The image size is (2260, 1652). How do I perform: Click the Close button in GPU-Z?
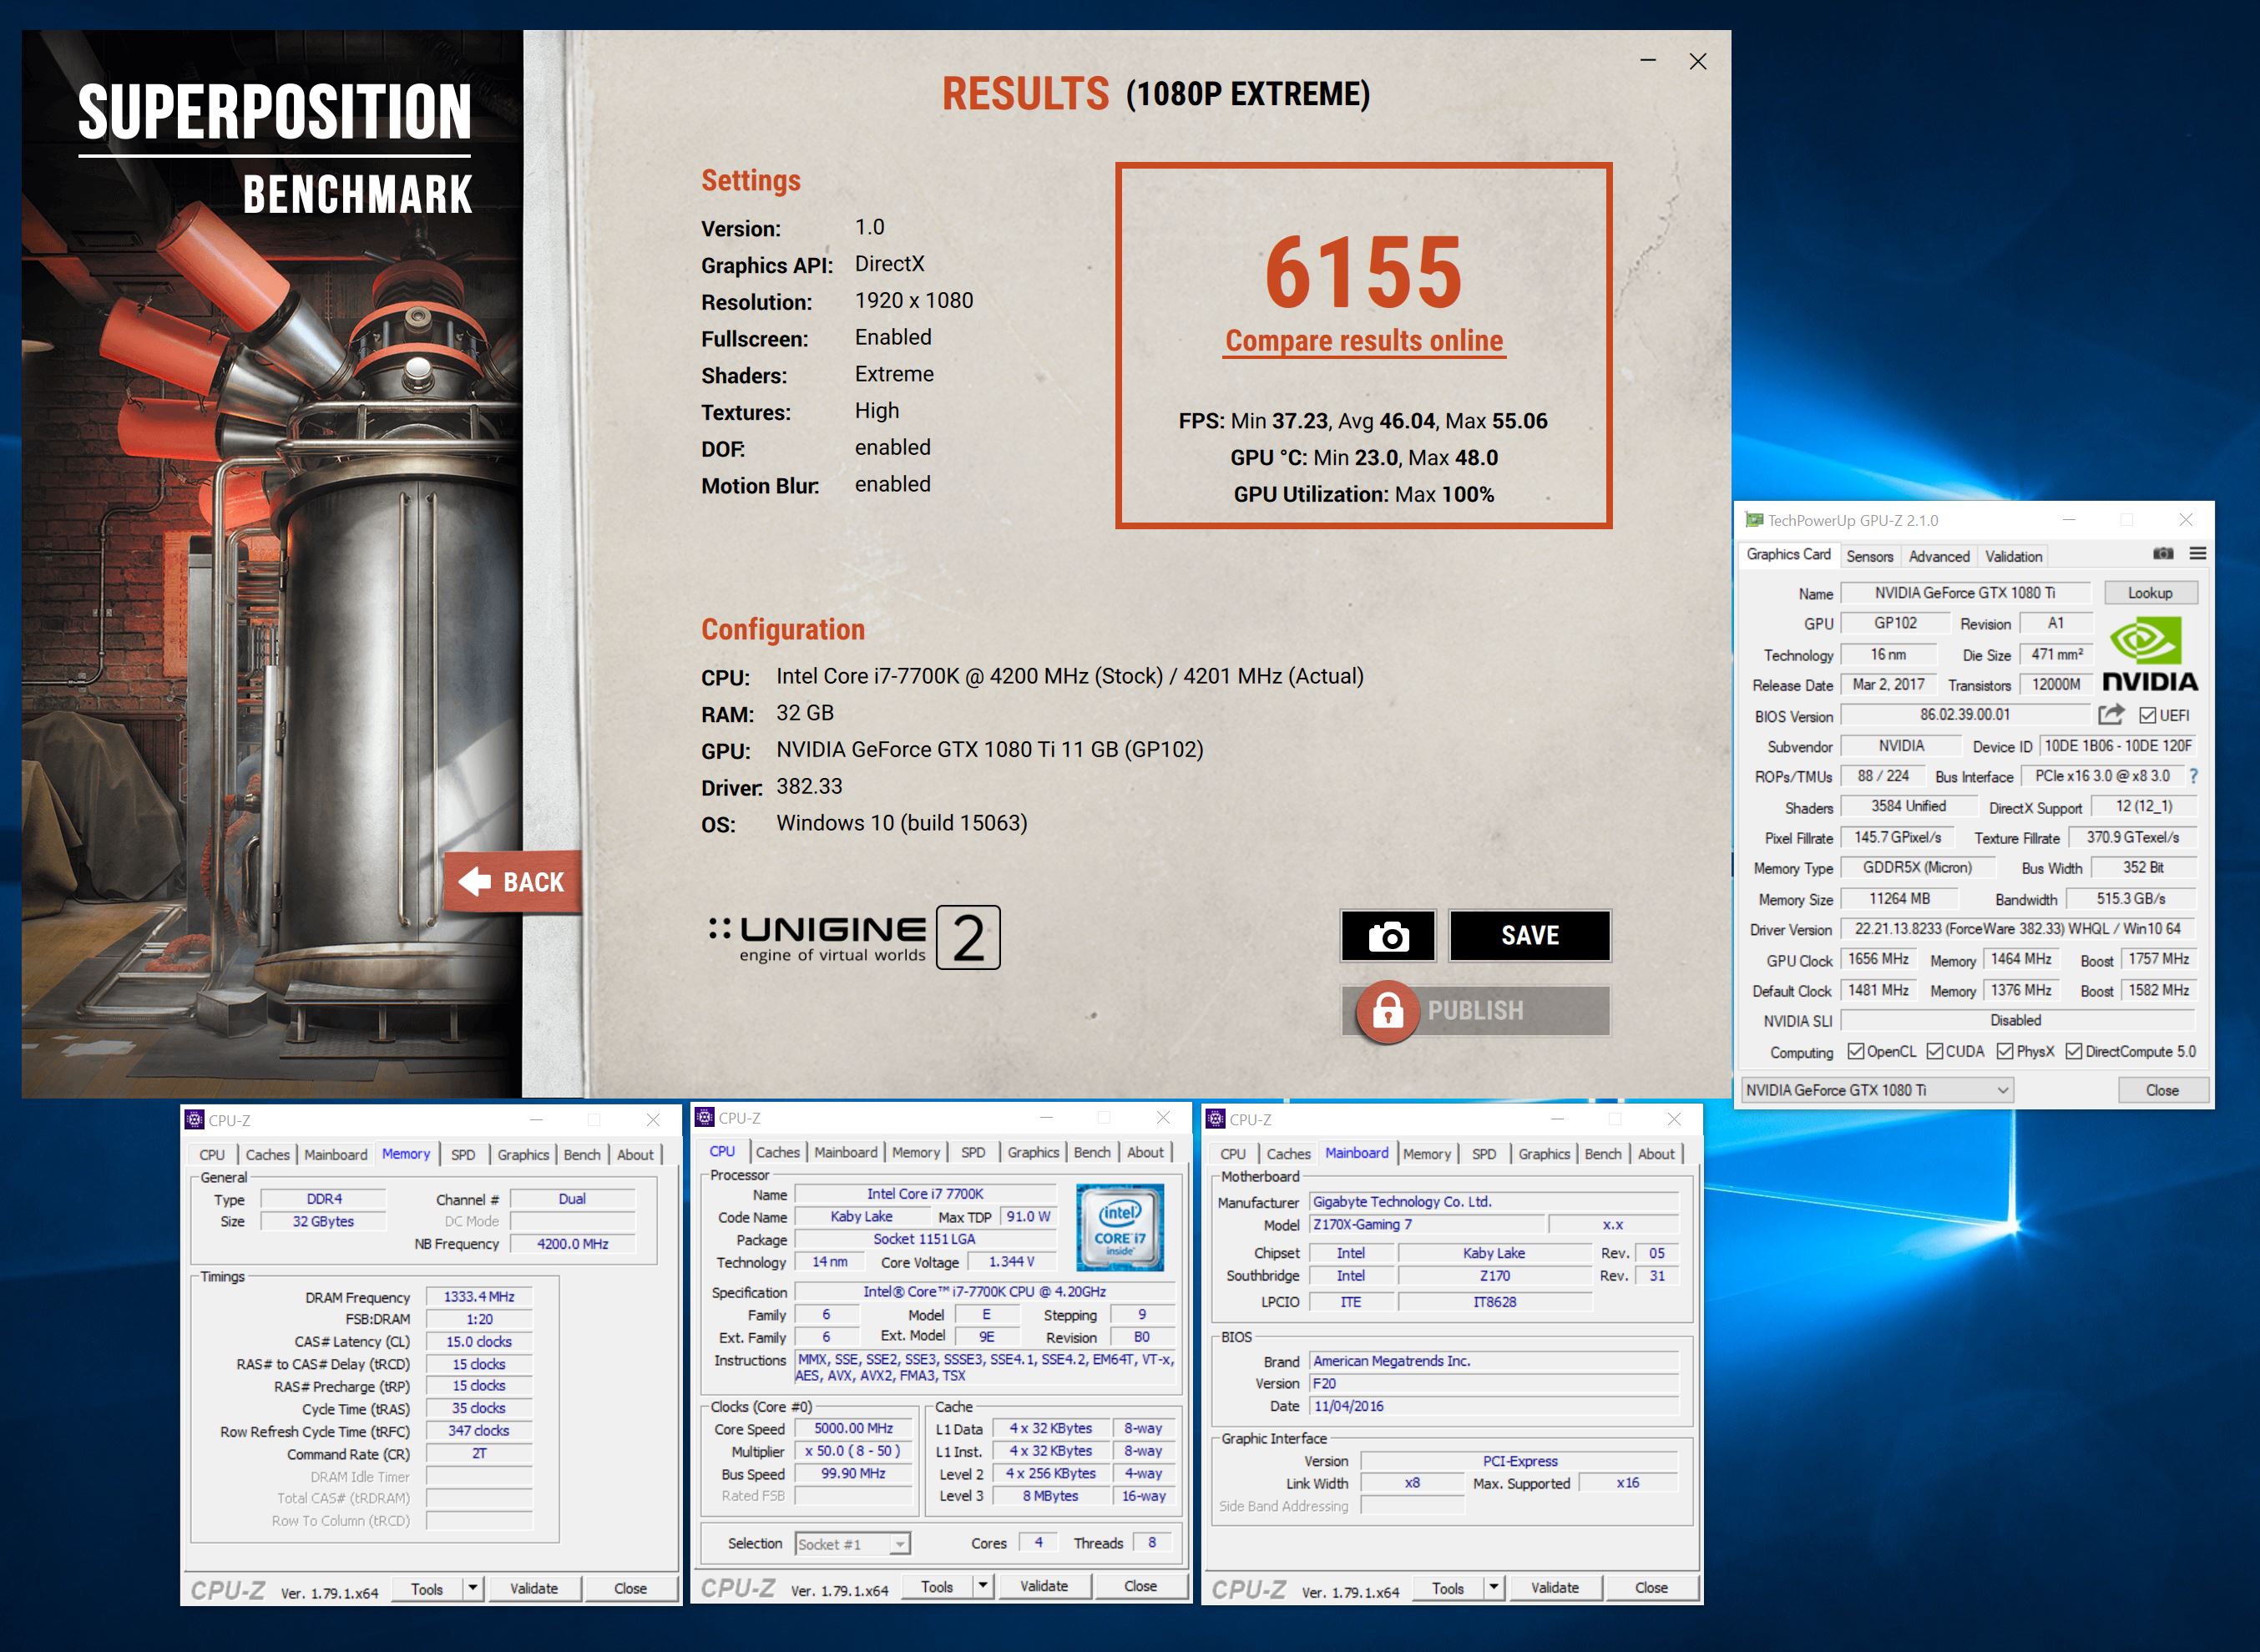[2162, 1090]
